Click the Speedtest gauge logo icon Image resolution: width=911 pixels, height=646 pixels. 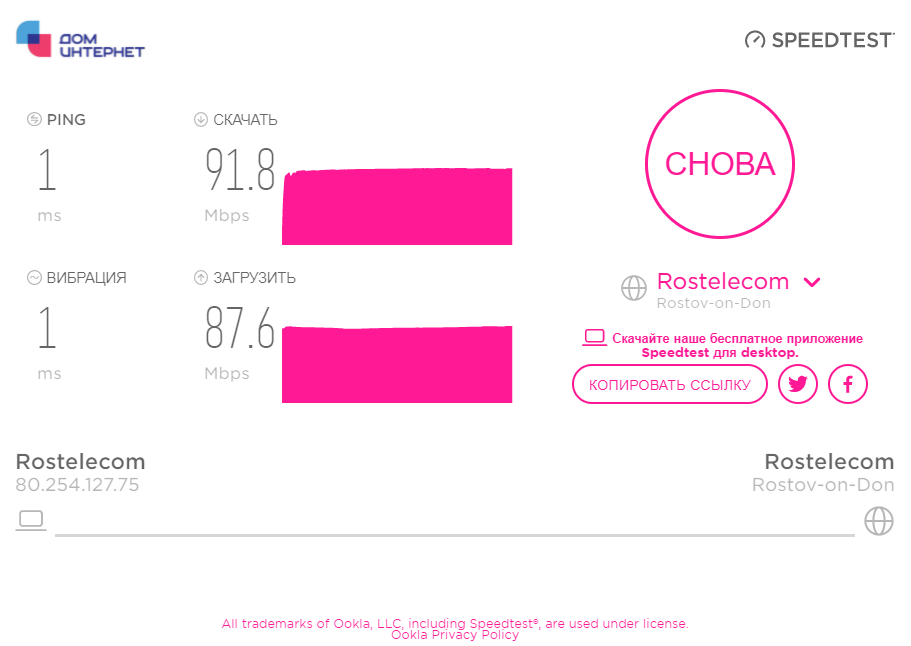pyautogui.click(x=755, y=40)
